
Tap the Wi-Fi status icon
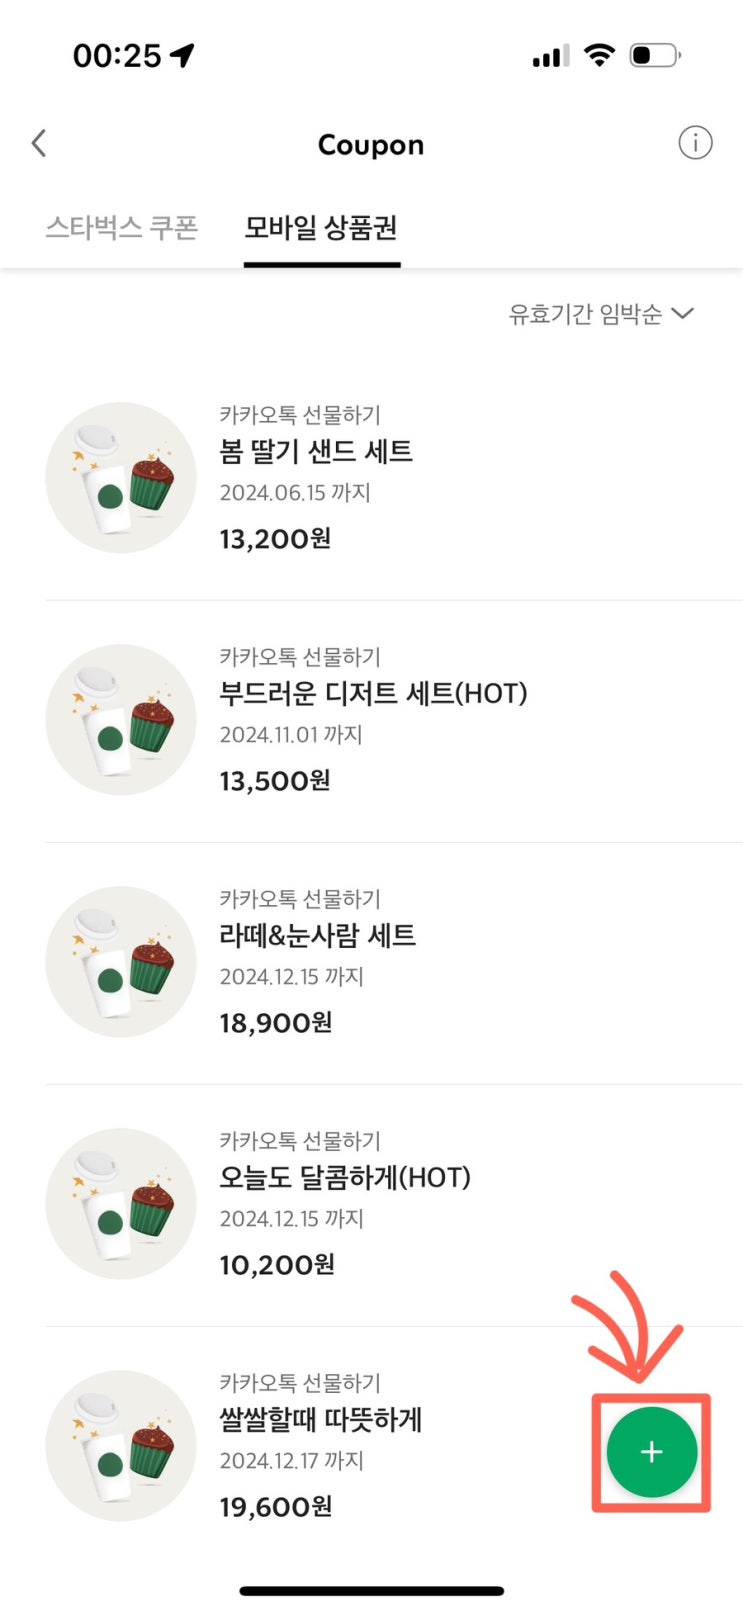coord(598,55)
